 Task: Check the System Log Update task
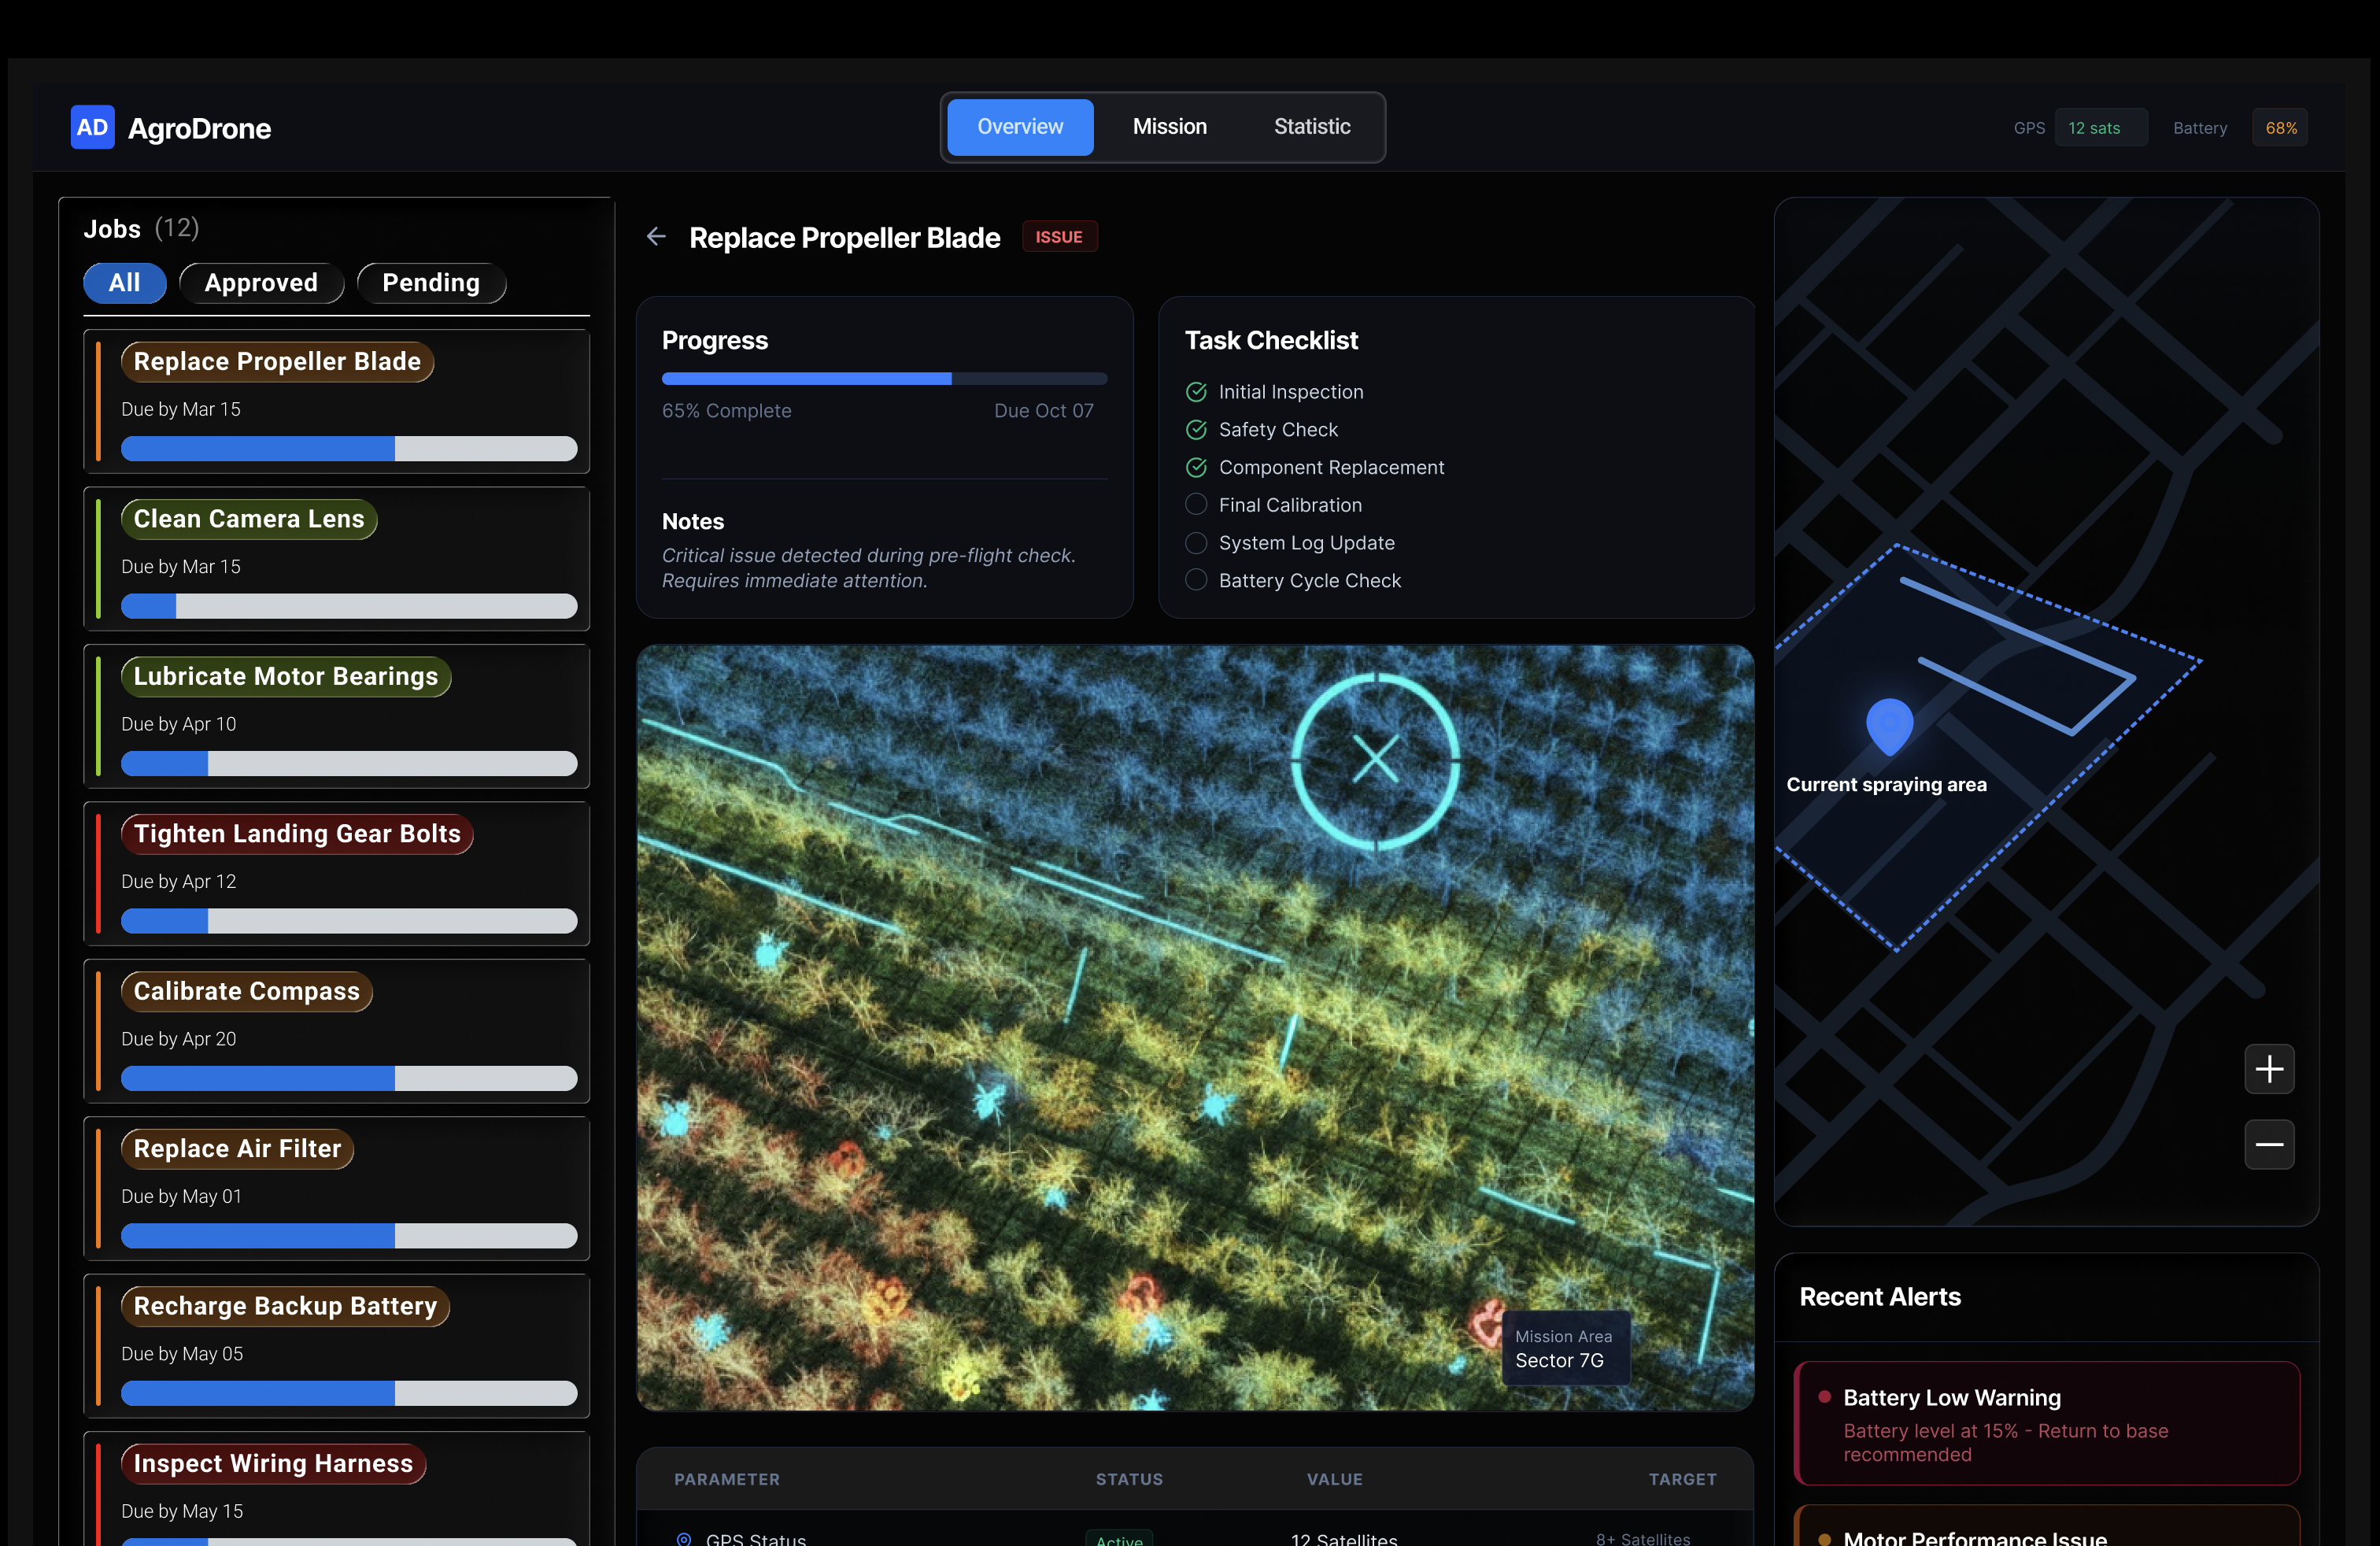tap(1196, 543)
